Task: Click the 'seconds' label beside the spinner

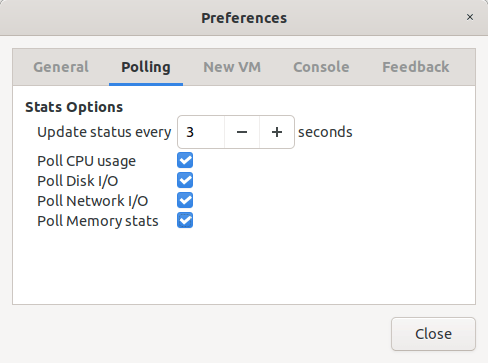Action: (x=325, y=132)
